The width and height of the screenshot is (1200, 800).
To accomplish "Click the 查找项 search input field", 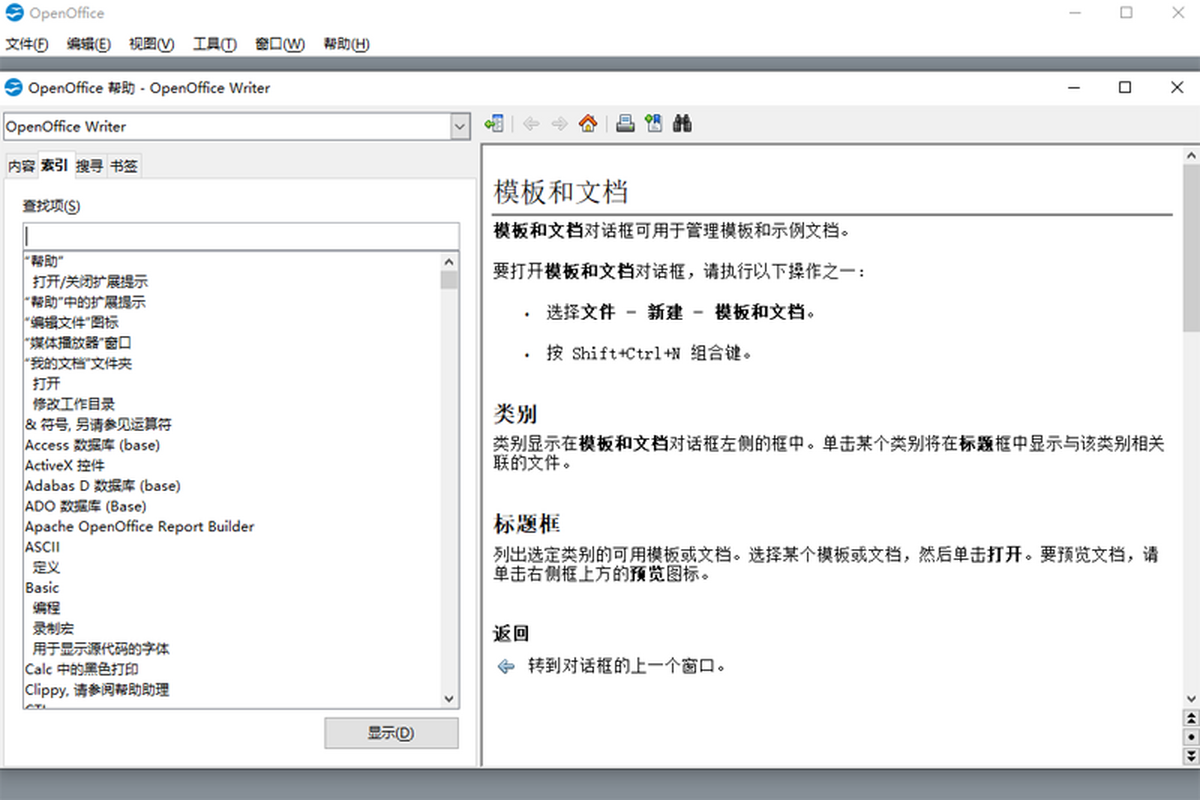I will point(240,236).
